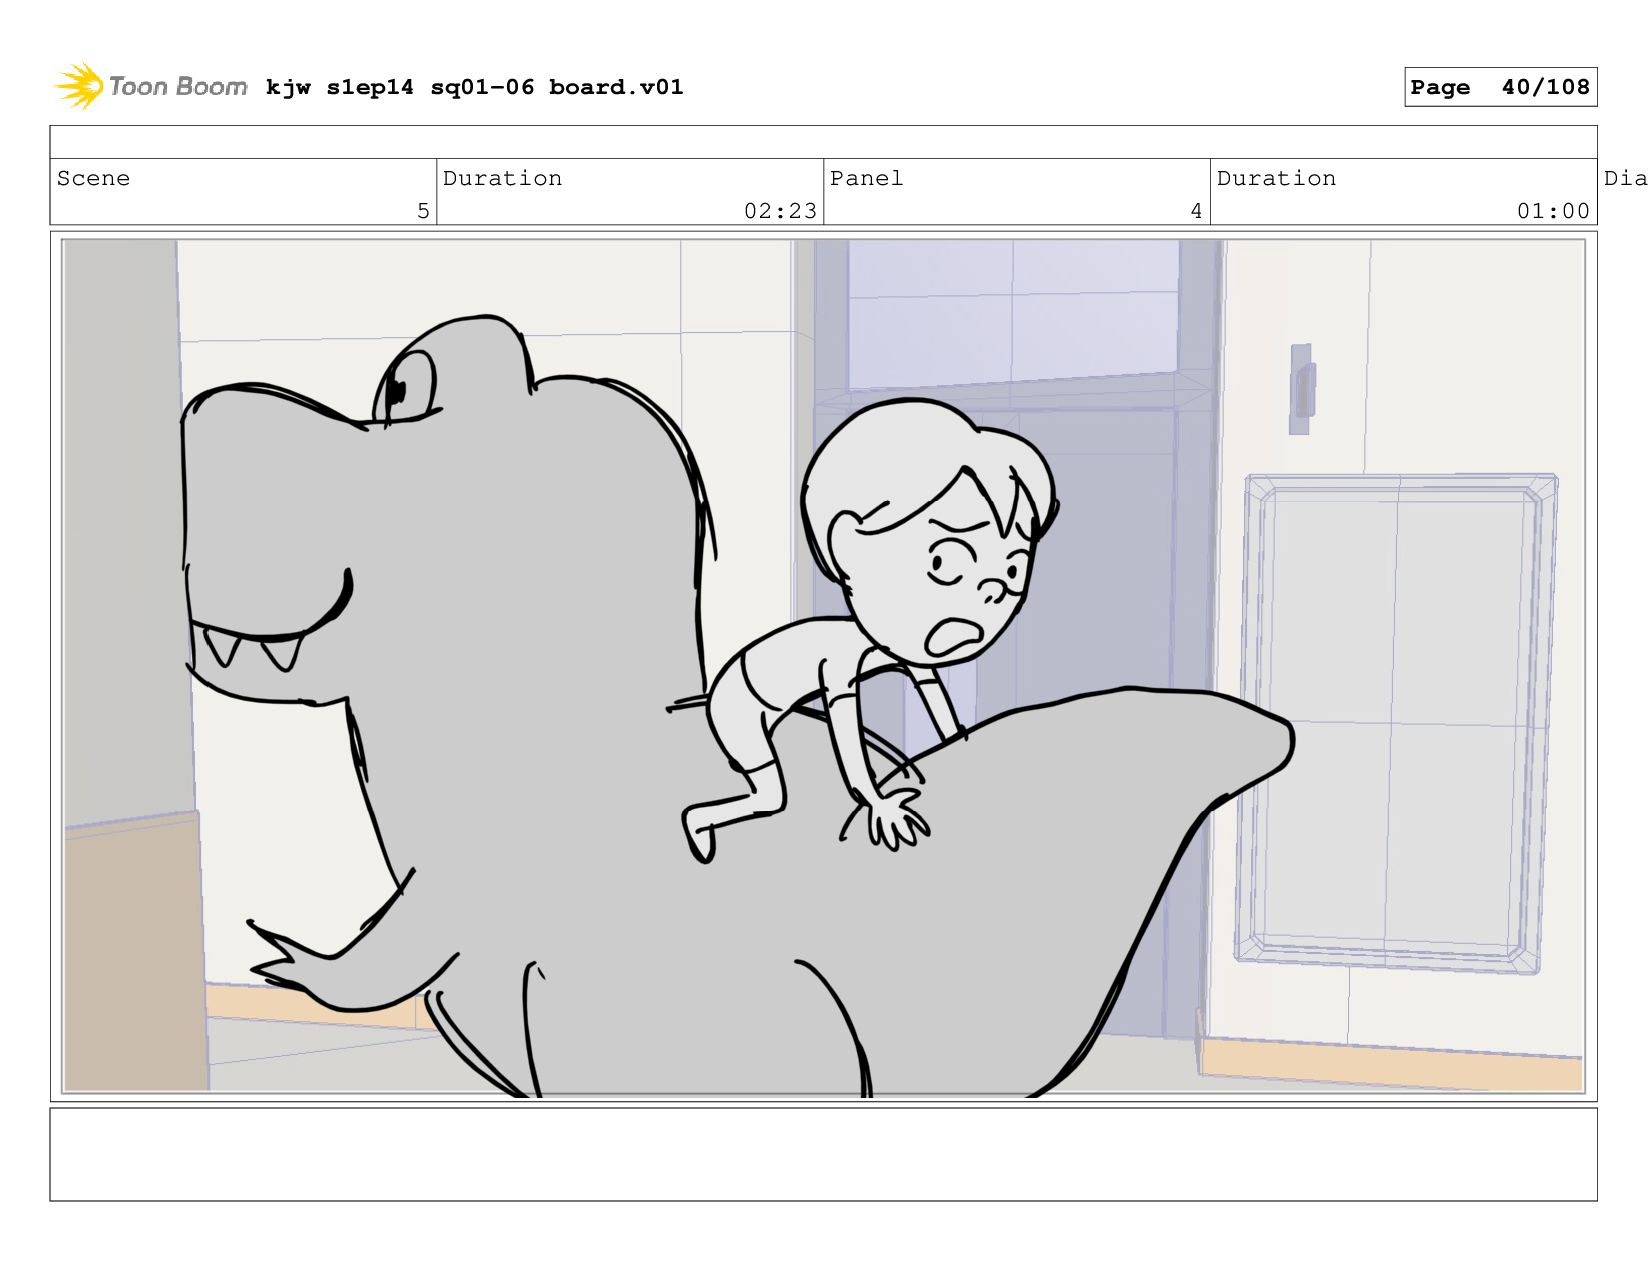The image size is (1648, 1276).
Task: Click the scene duration value '02:23'
Action: click(x=780, y=211)
